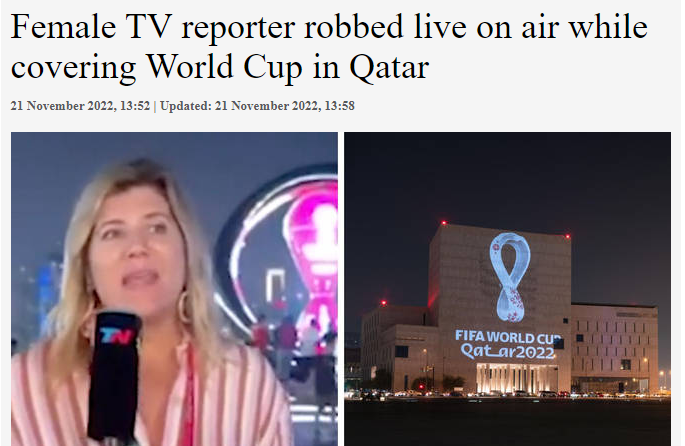
Task: Click the illuminated columned entrance of the building
Action: point(516,378)
